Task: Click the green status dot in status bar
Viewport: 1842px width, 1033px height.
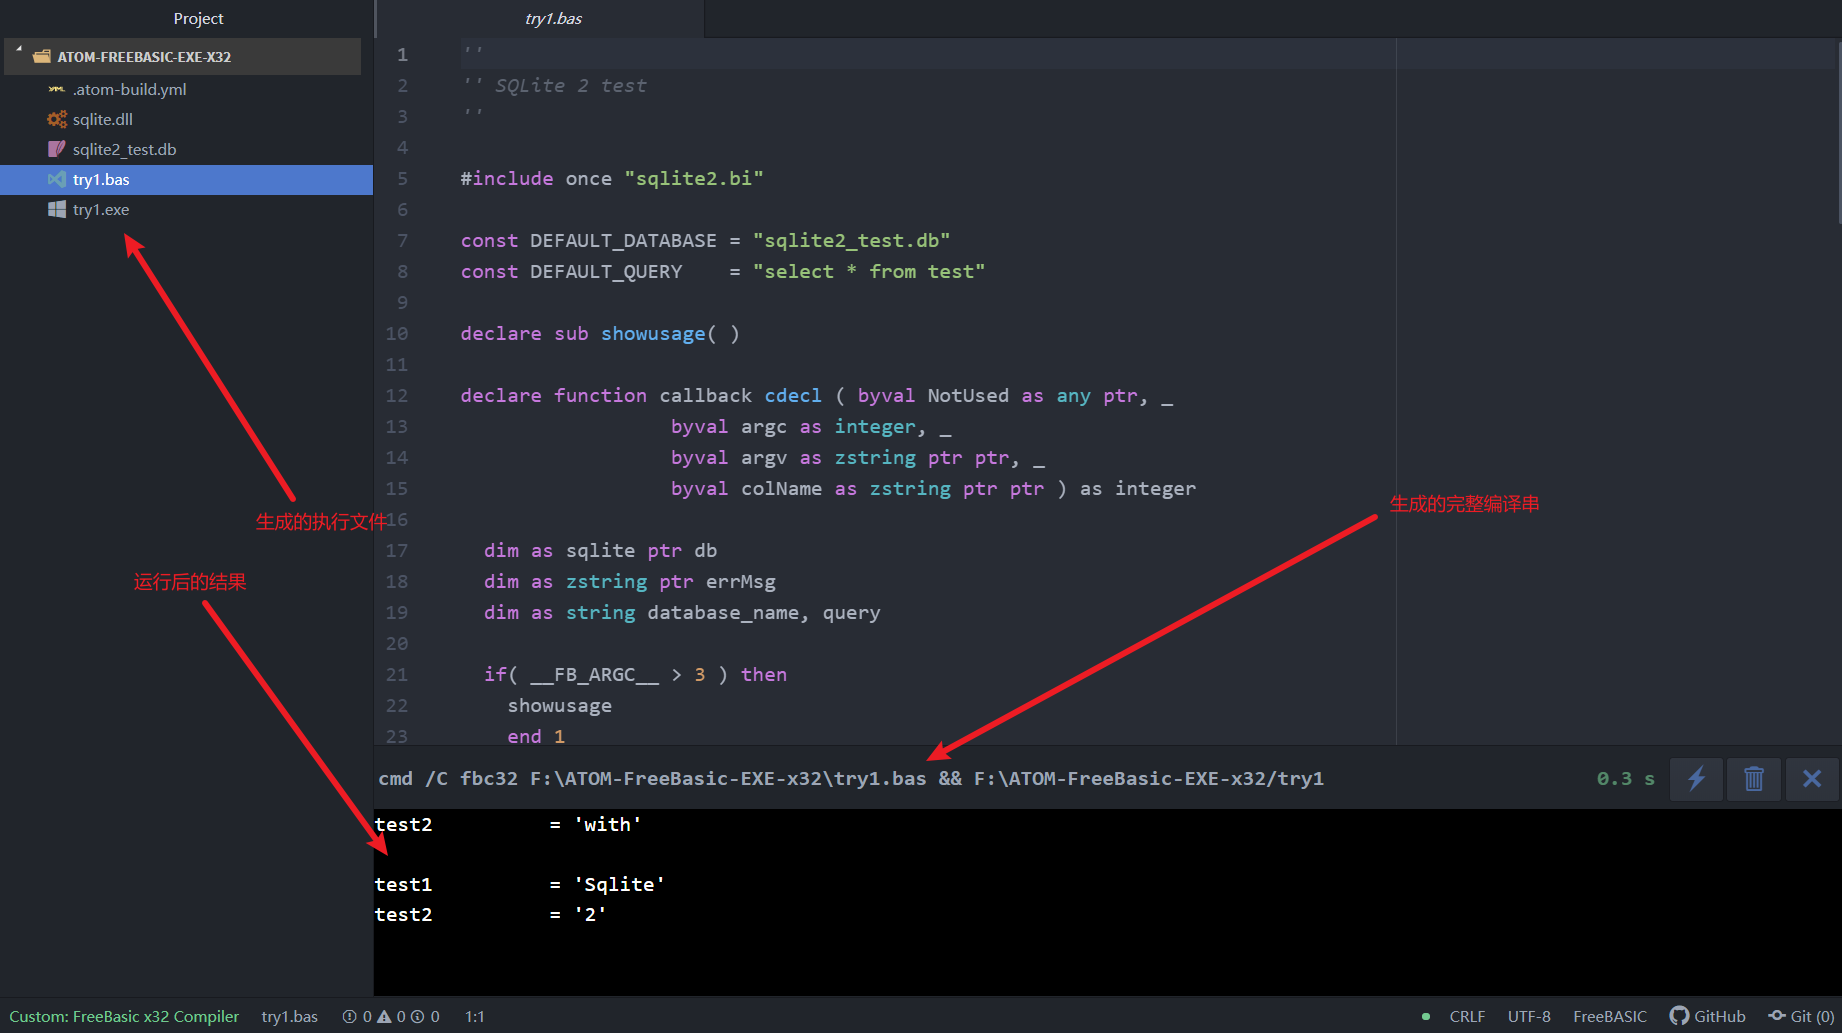Action: [1425, 1017]
